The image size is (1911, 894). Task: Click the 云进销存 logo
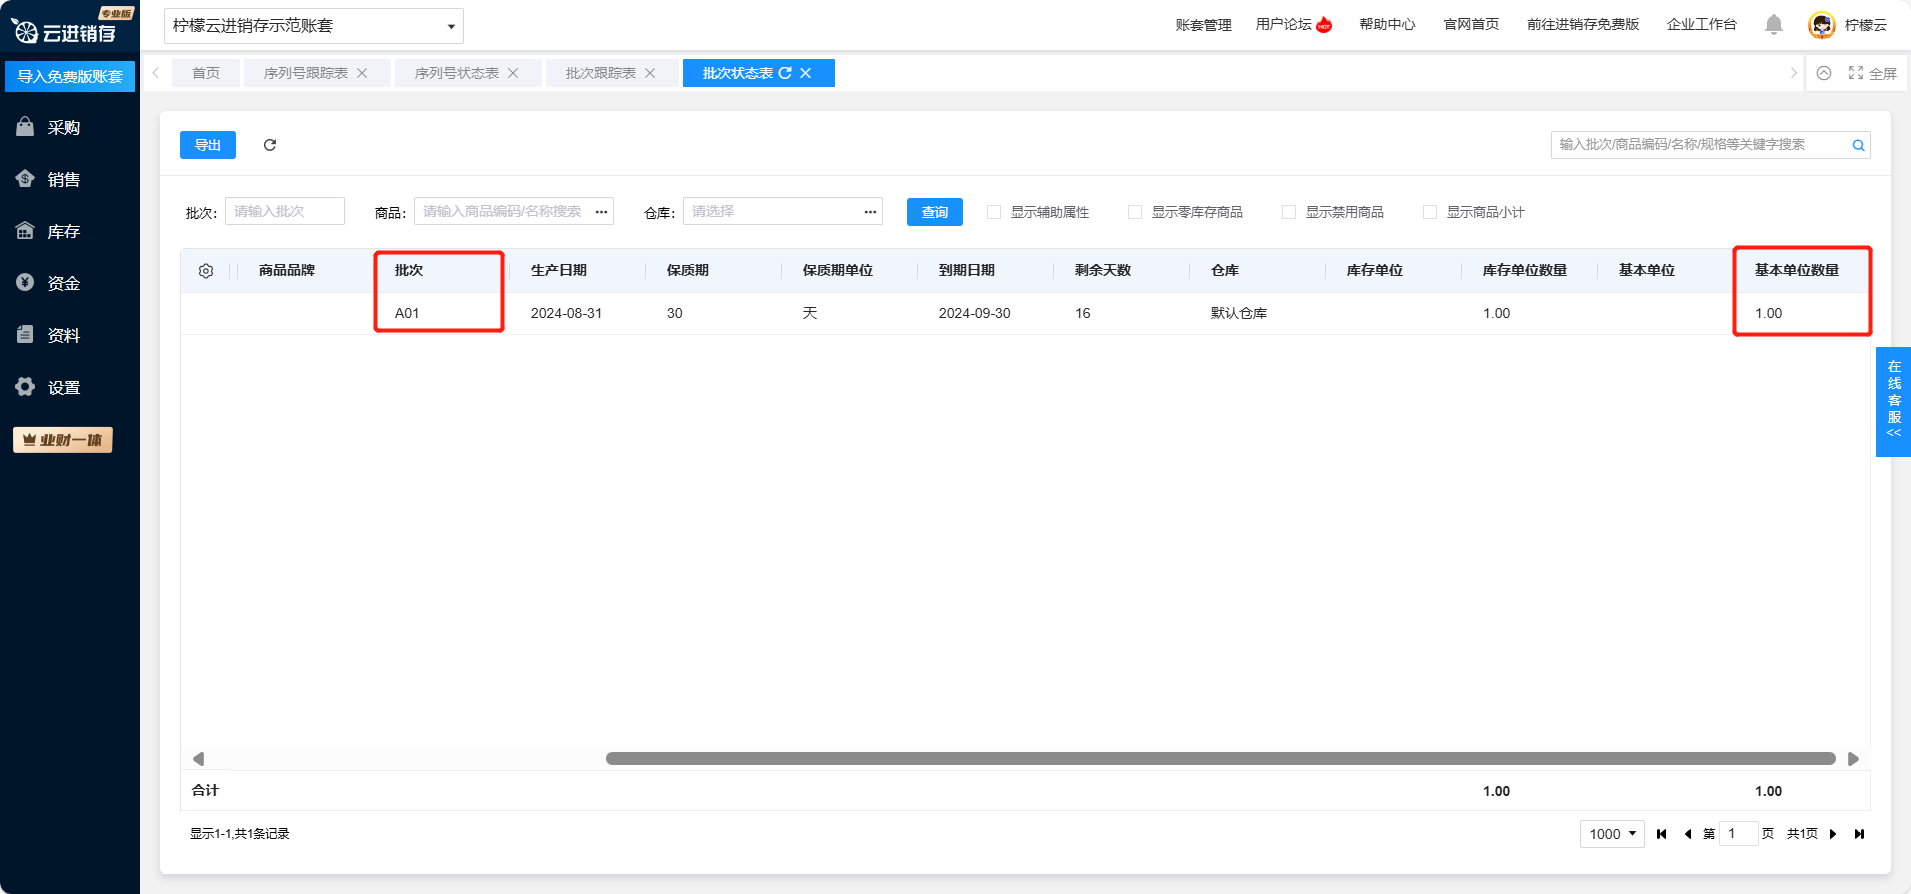[65, 31]
